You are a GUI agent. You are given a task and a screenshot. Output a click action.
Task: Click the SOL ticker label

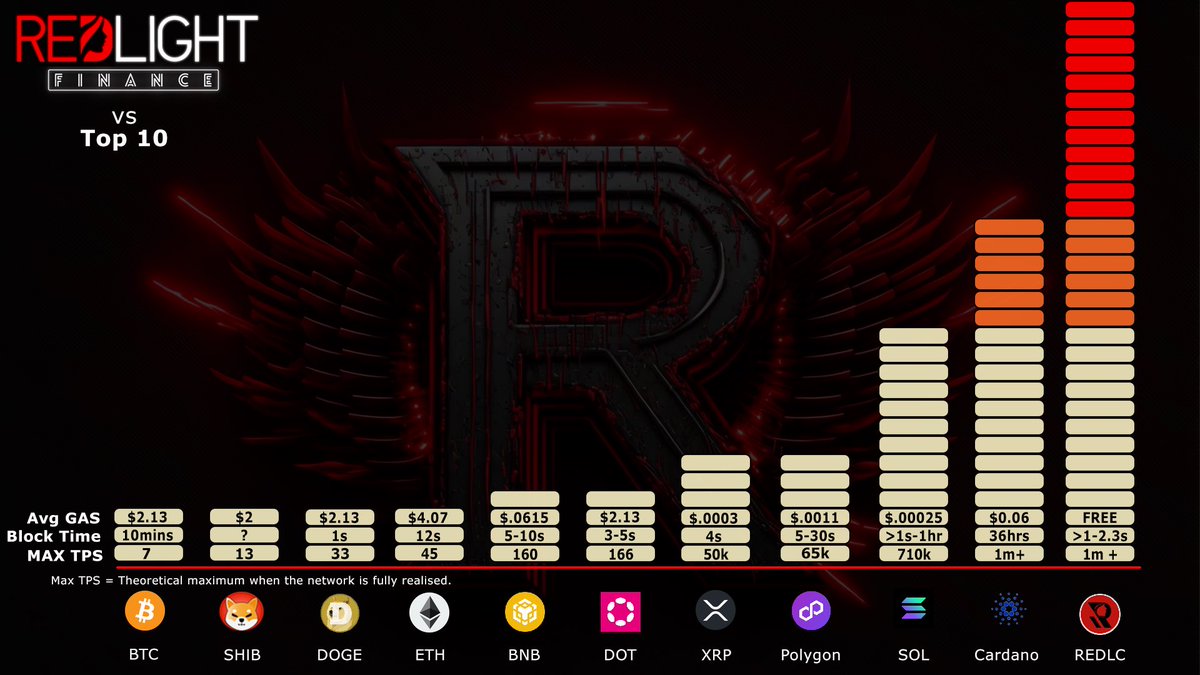pos(914,655)
